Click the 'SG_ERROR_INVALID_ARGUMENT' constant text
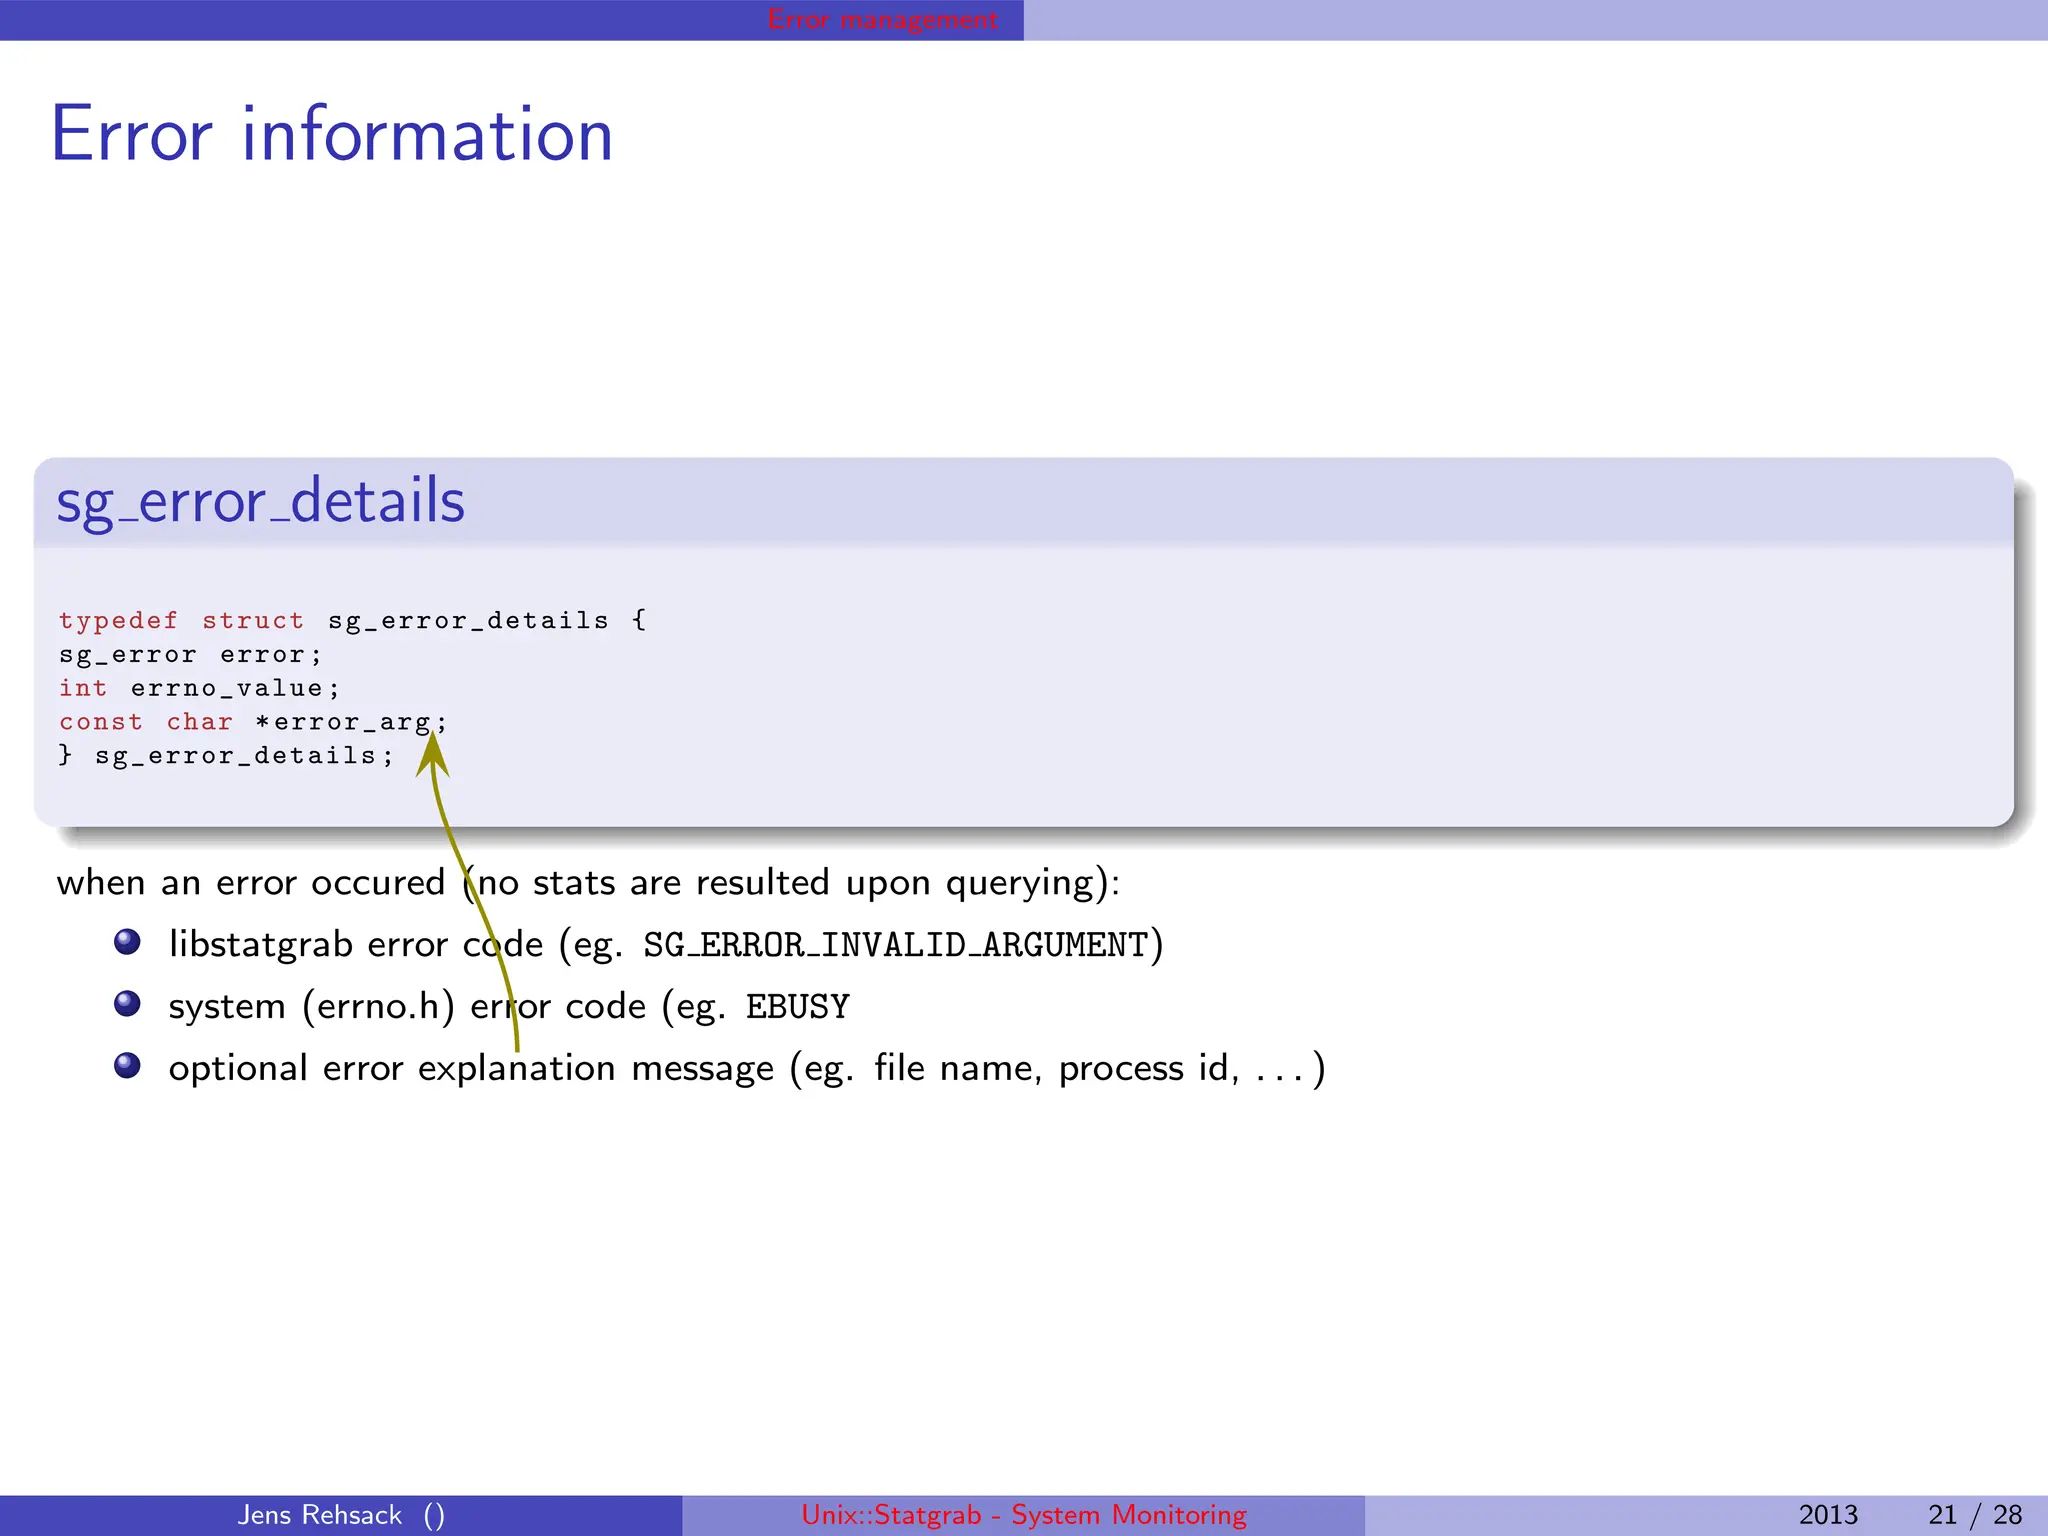The image size is (2048, 1536). click(x=896, y=946)
